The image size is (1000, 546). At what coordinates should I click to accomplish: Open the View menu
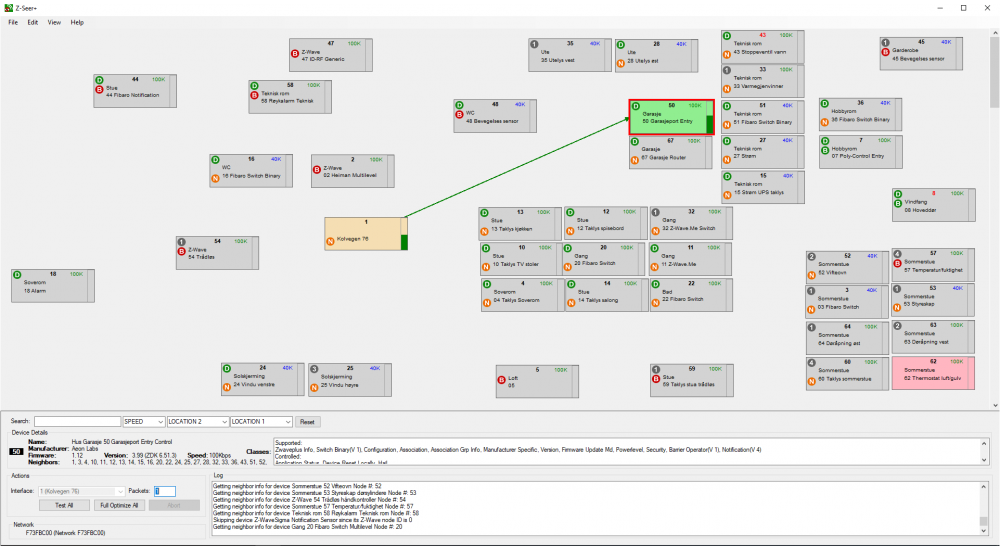(54, 22)
